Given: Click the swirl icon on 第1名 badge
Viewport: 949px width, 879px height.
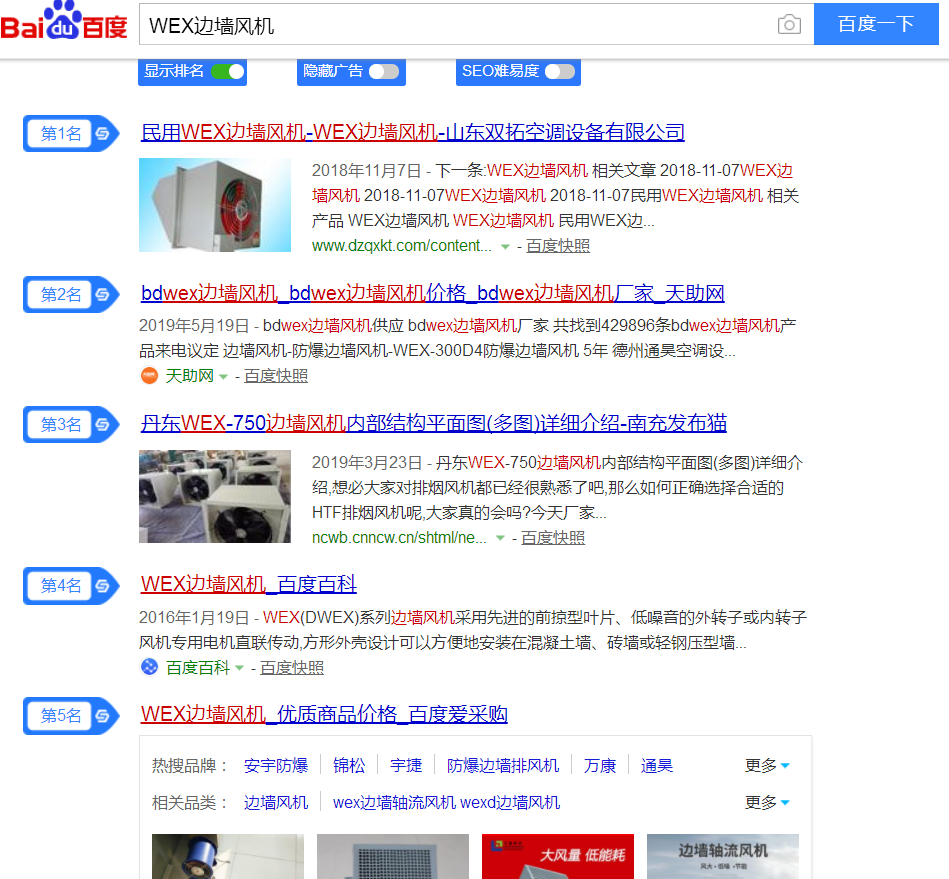Looking at the screenshot, I should (102, 133).
